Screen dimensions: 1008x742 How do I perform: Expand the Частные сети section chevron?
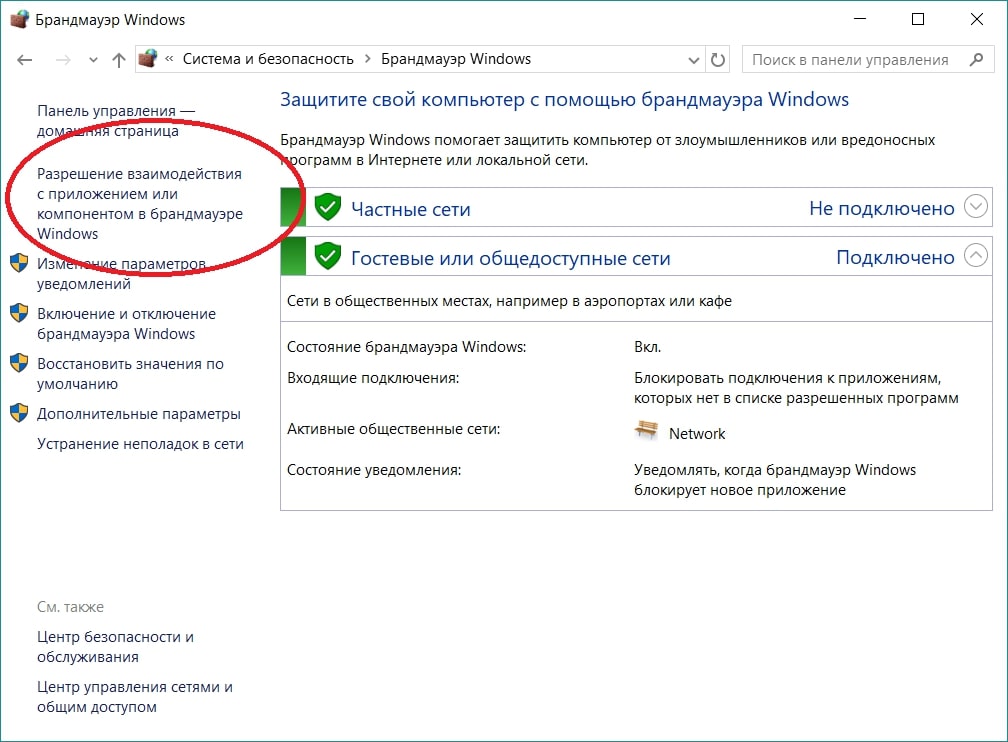point(976,207)
